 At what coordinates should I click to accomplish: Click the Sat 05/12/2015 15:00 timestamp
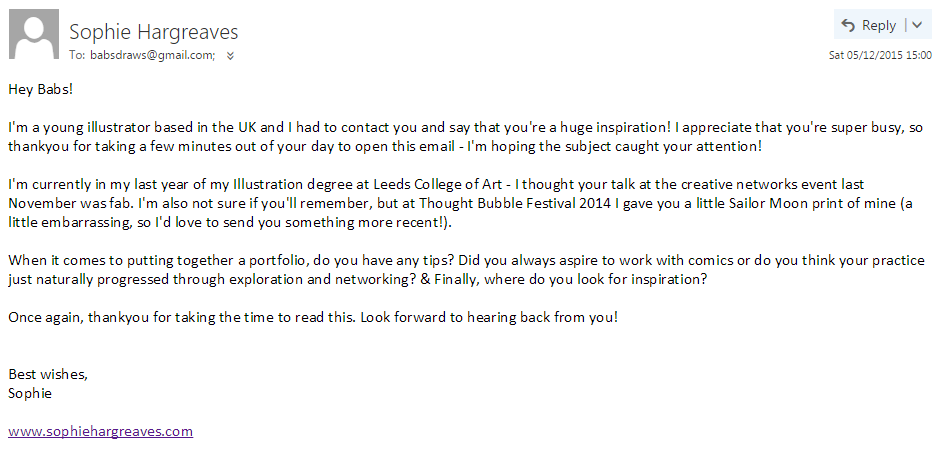(x=880, y=55)
